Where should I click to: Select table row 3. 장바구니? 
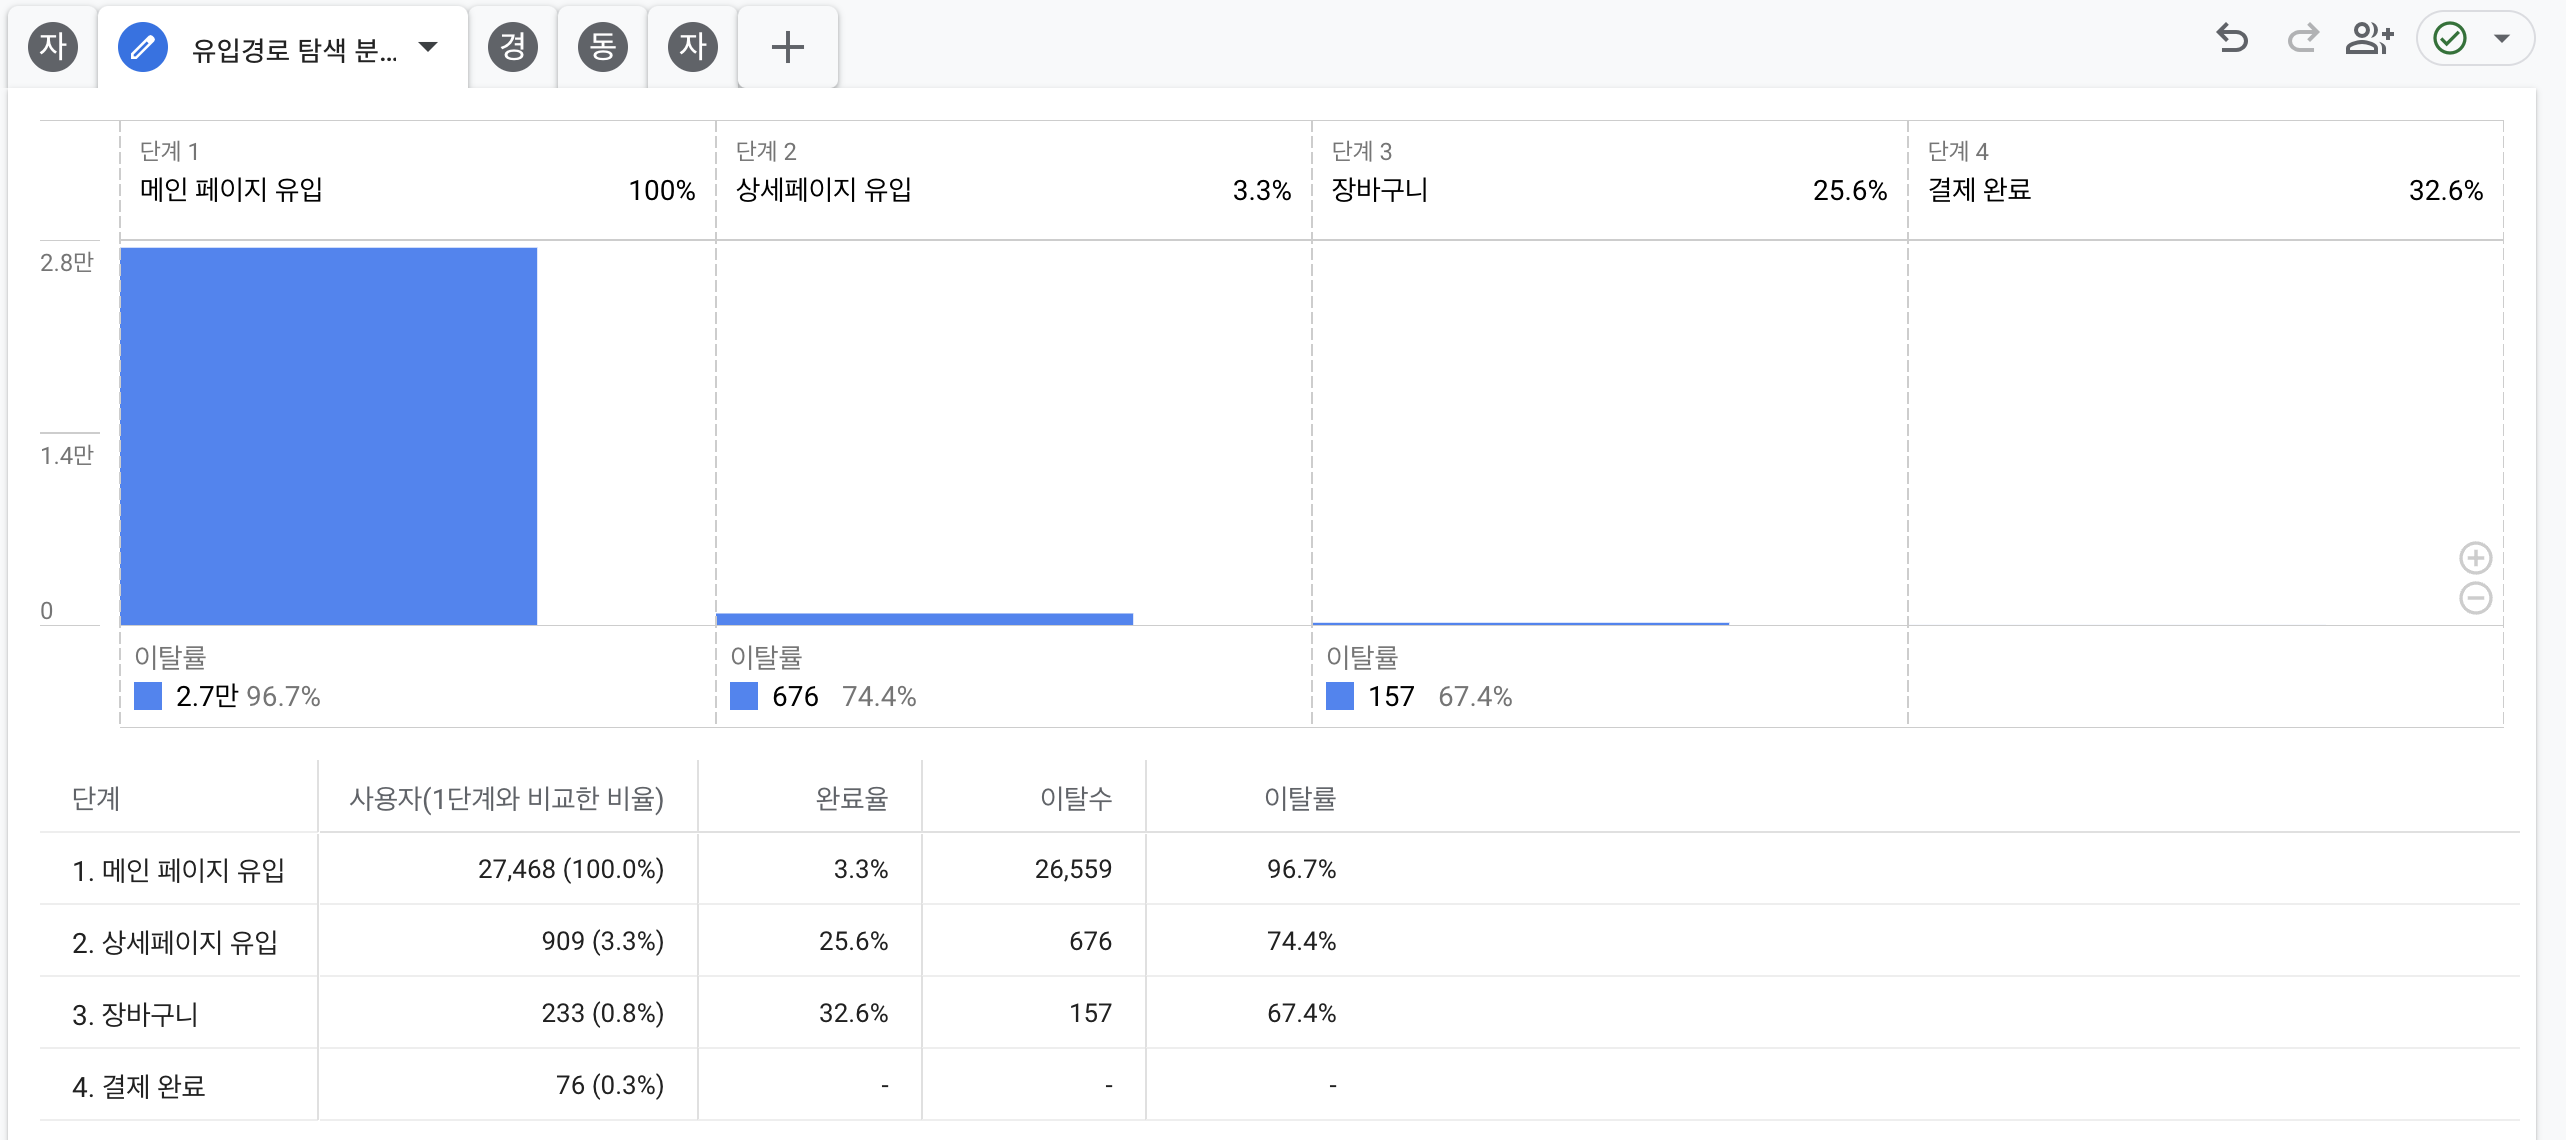135,1014
